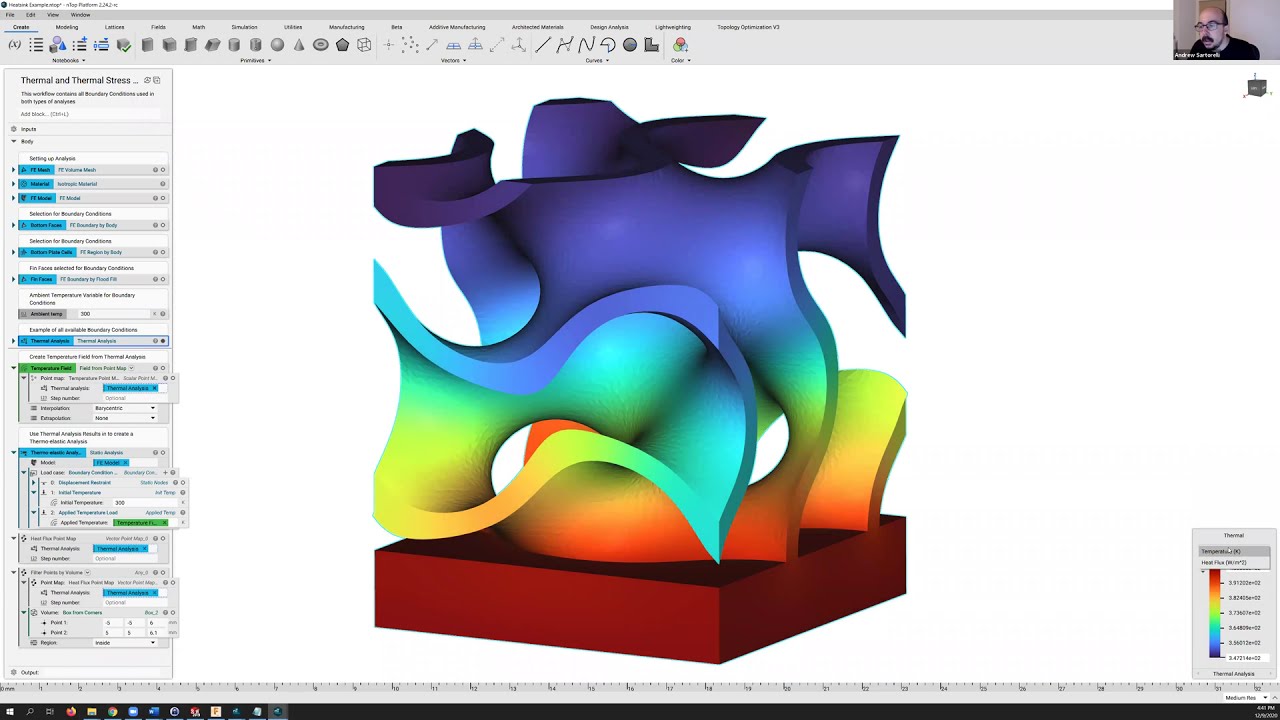Select the coordinate frame axes tool
The height and width of the screenshot is (720, 1280).
click(x=519, y=45)
